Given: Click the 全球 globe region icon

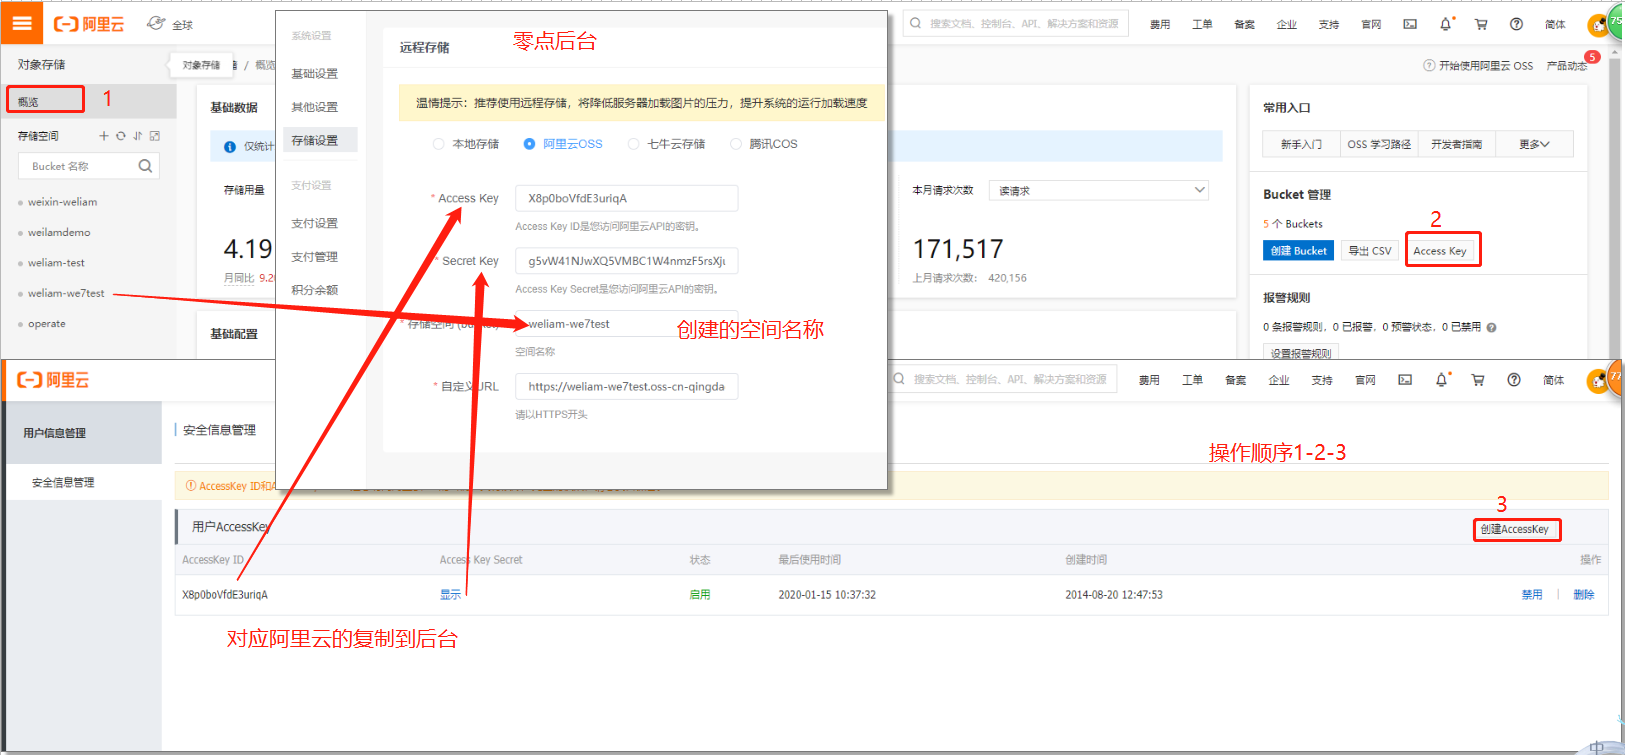Looking at the screenshot, I should pyautogui.click(x=156, y=23).
